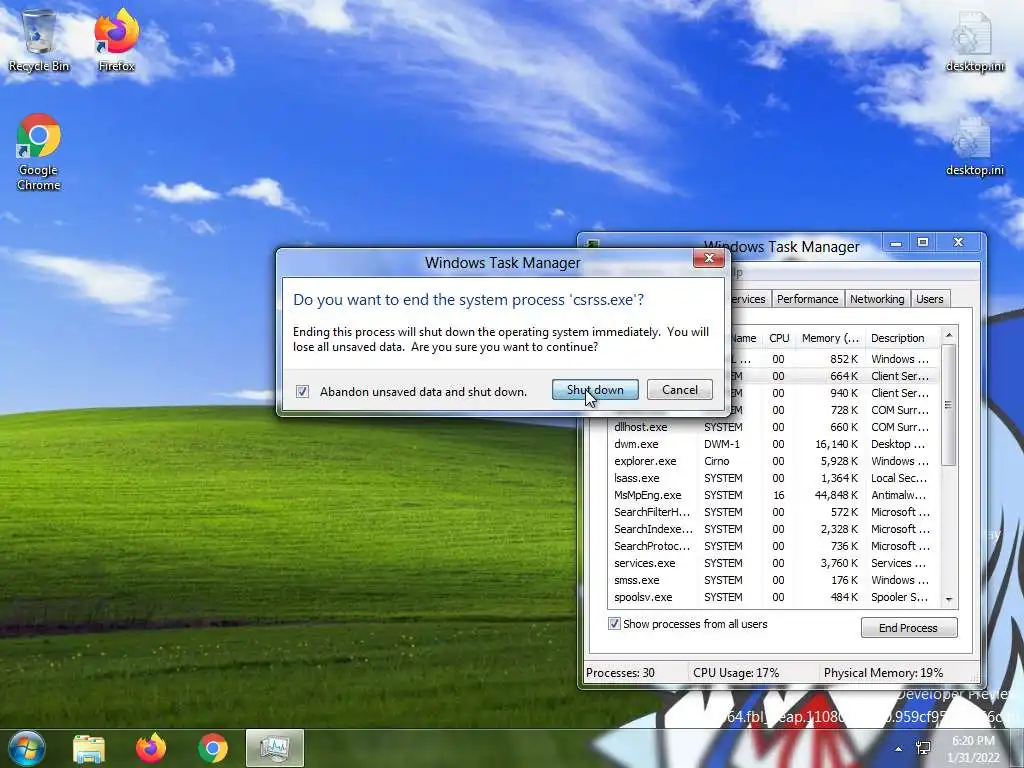Open the Google Chrome desktop shortcut
The width and height of the screenshot is (1024, 768).
tap(39, 152)
